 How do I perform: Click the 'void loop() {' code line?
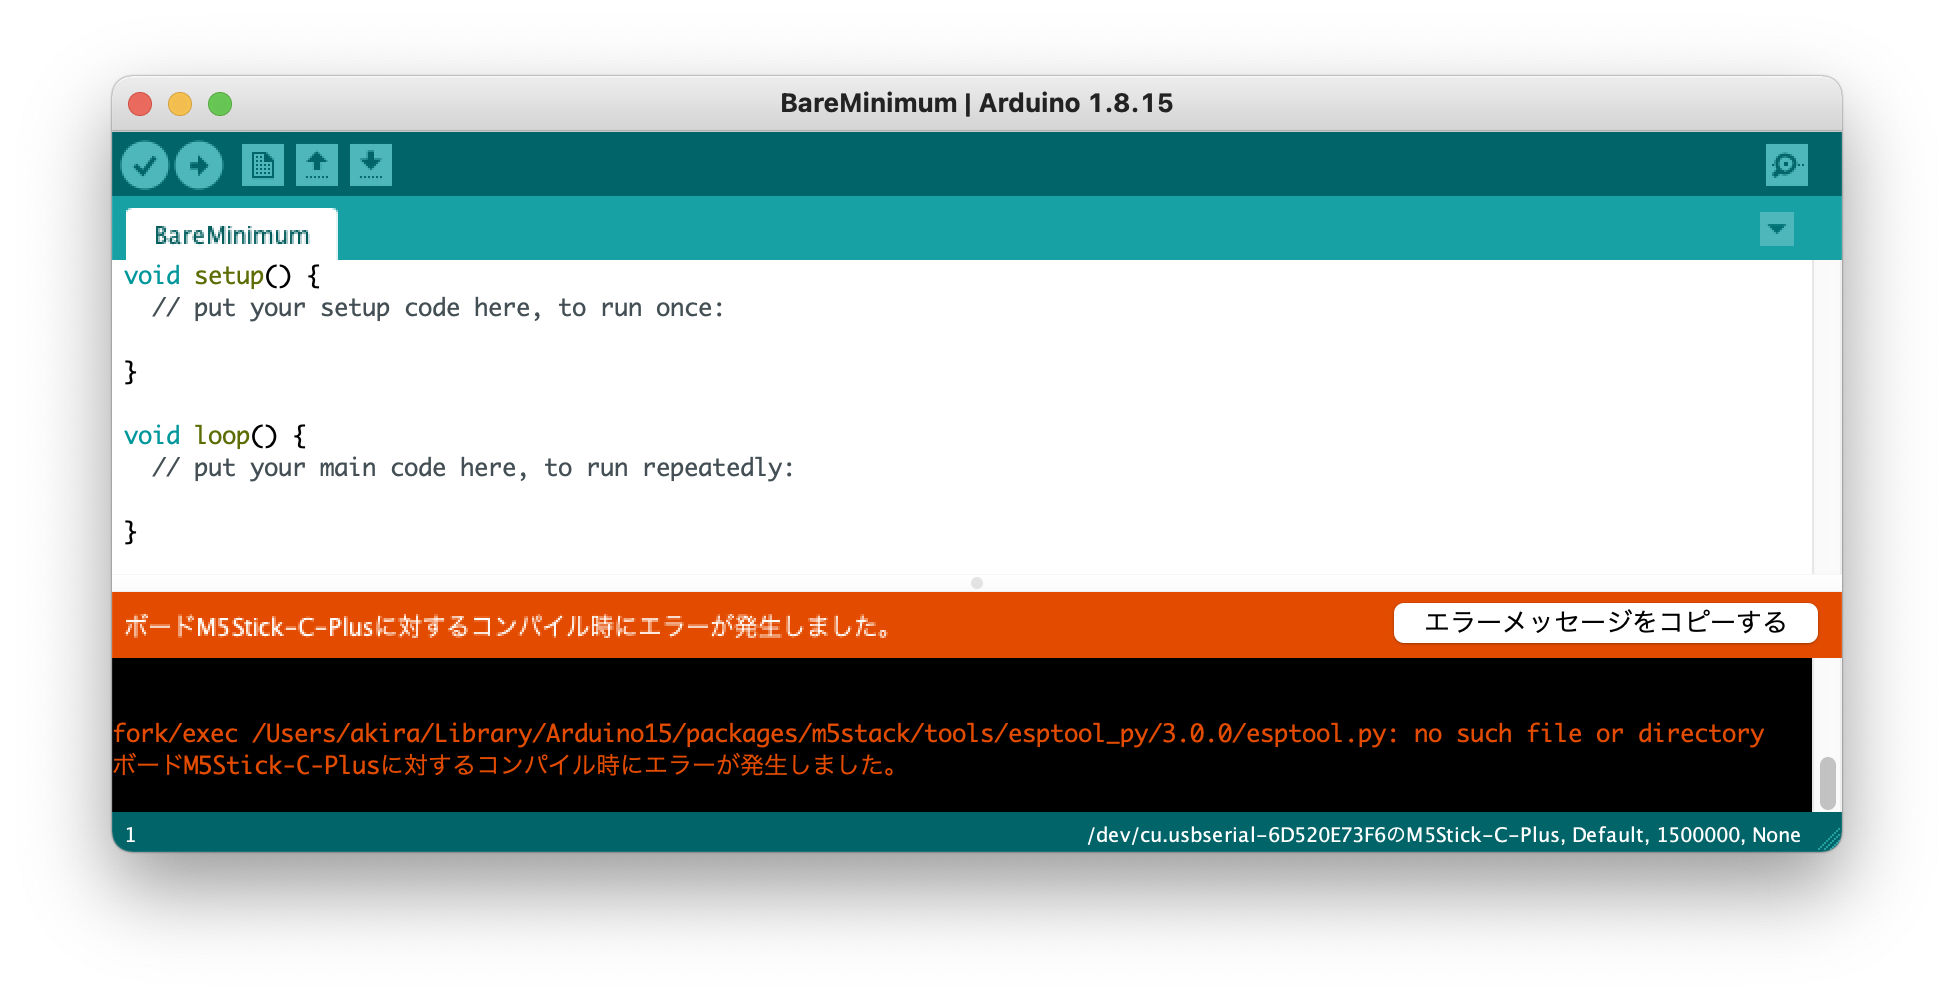(215, 436)
